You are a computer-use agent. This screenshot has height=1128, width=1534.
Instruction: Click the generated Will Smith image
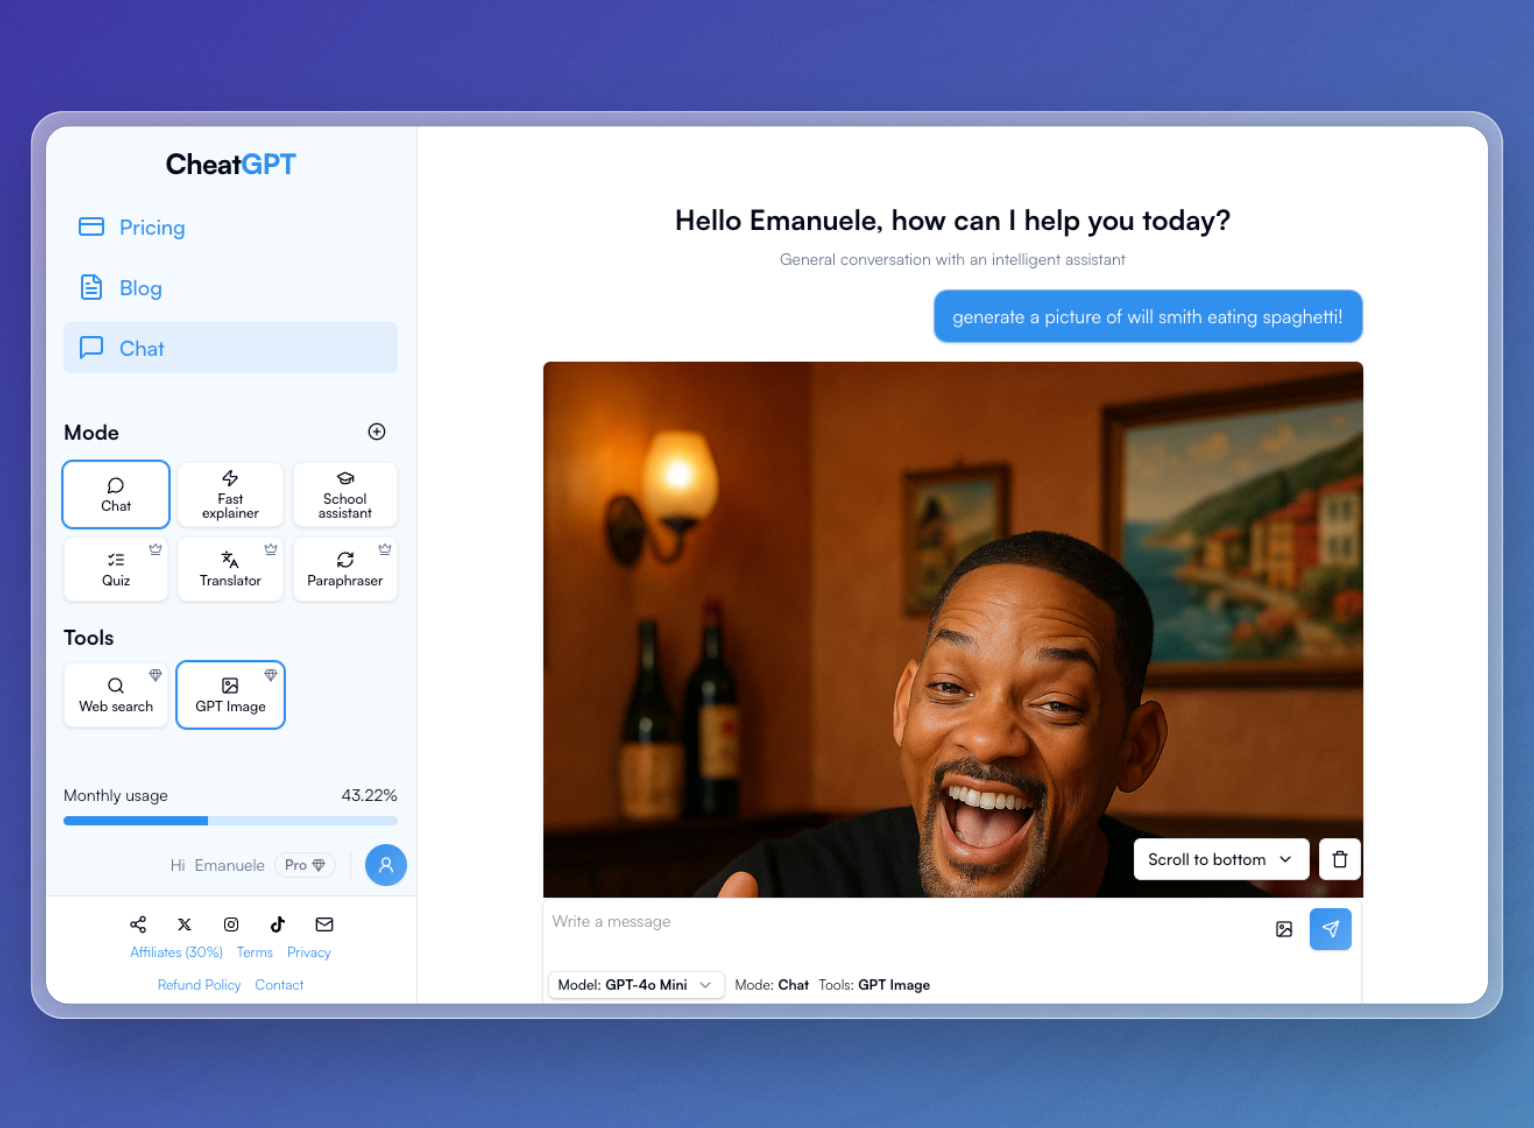953,629
